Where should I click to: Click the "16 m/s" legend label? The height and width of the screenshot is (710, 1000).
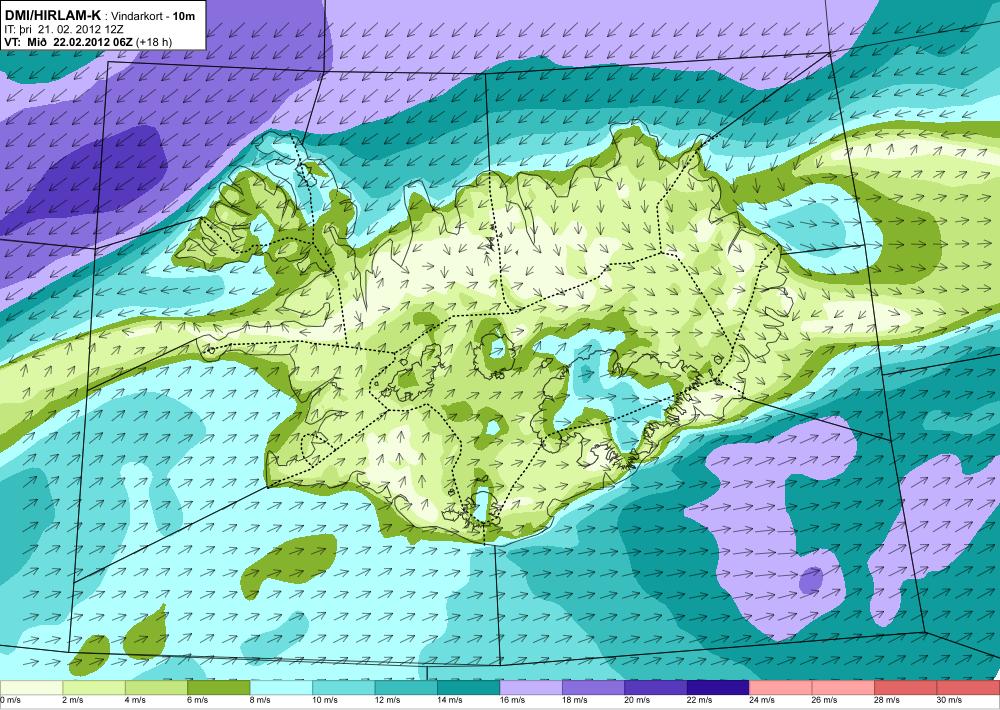(512, 700)
